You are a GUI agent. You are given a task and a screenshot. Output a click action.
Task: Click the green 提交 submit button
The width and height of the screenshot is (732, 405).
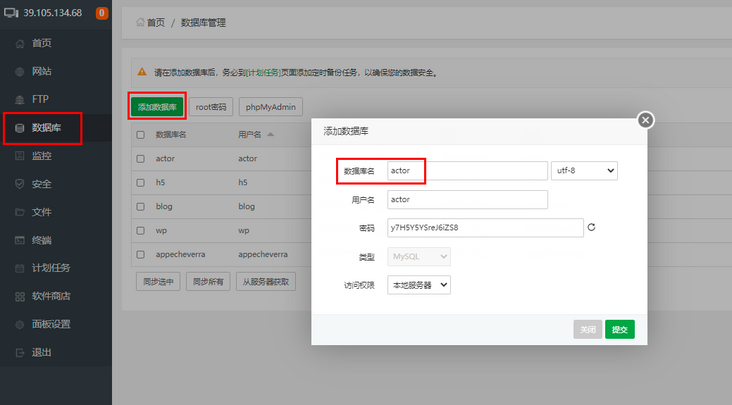click(x=620, y=329)
